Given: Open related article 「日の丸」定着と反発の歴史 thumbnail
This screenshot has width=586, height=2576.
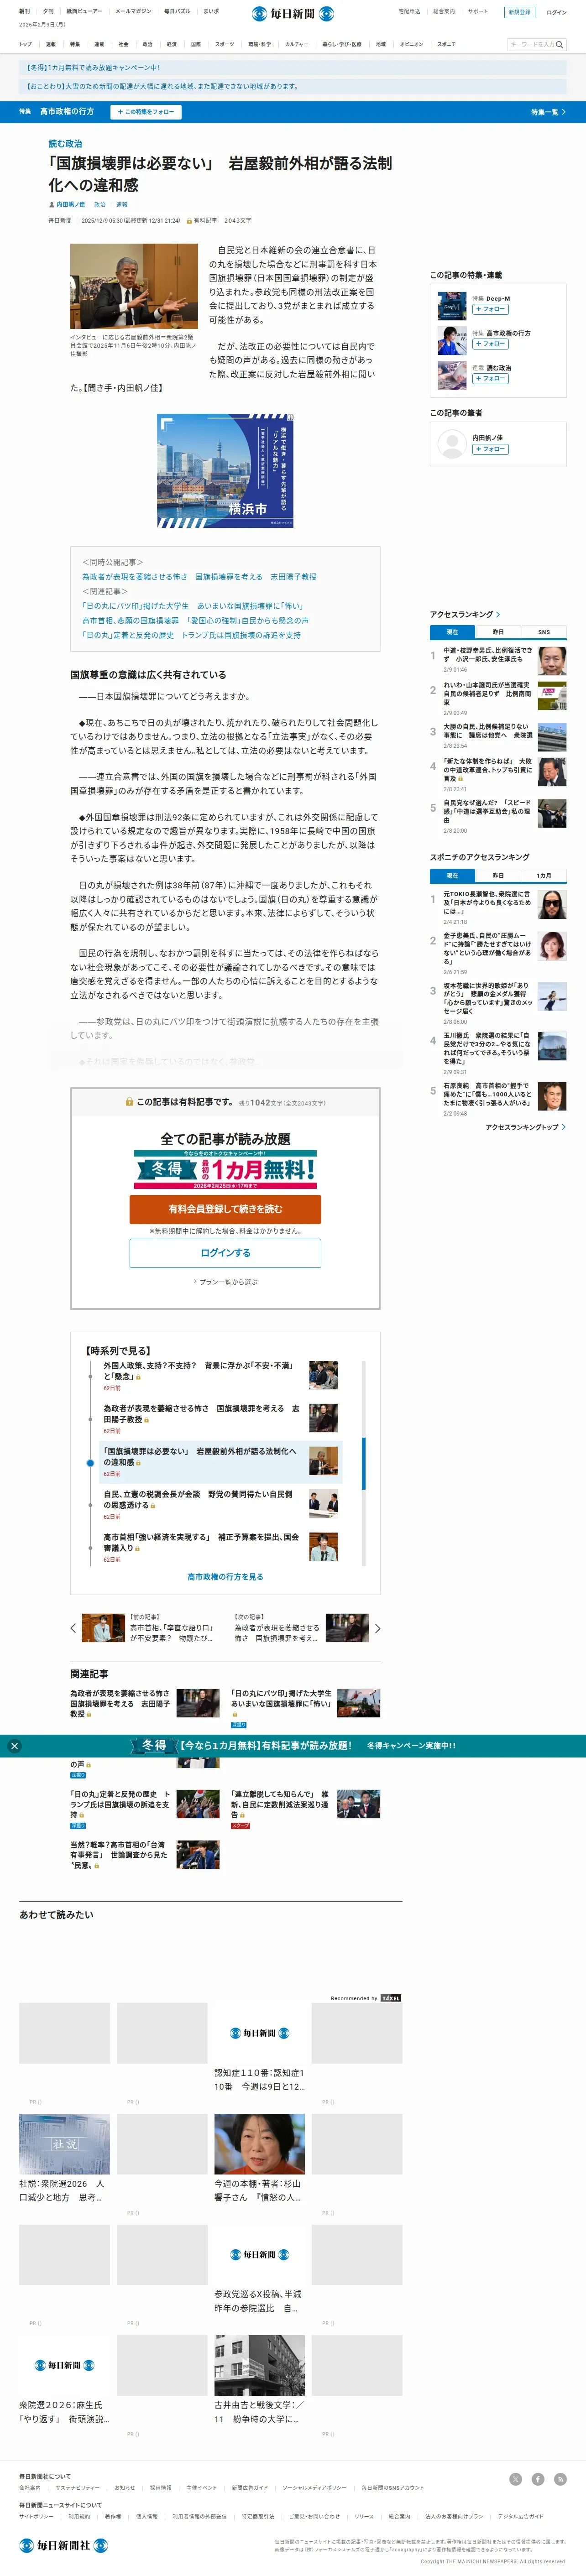Looking at the screenshot, I should click(x=198, y=1803).
